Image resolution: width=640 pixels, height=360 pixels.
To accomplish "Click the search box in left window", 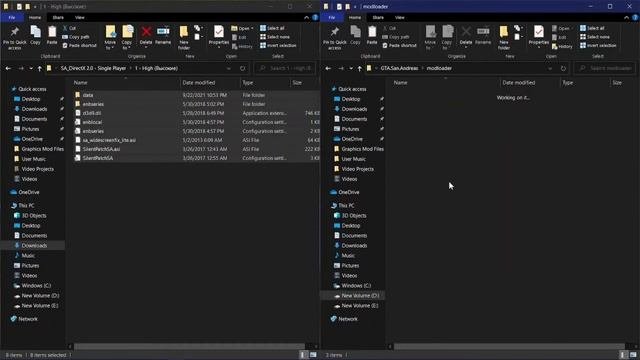I will (285, 68).
